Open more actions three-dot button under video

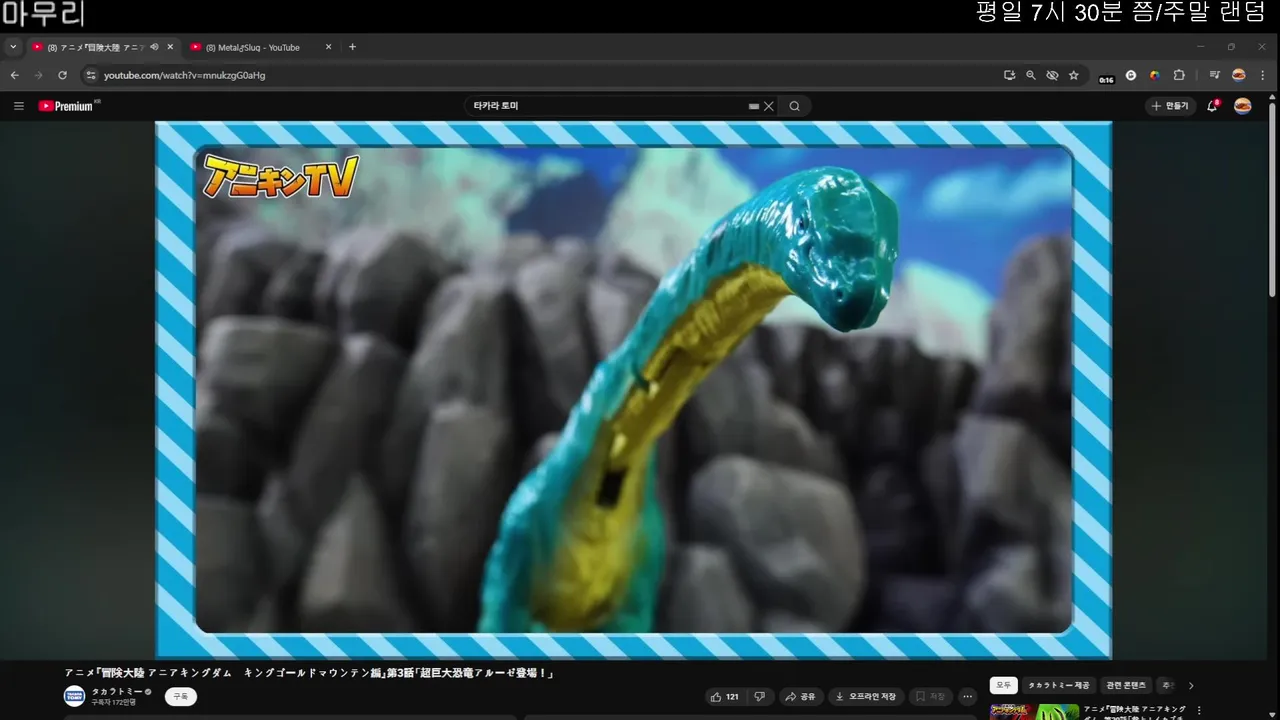pyautogui.click(x=967, y=696)
